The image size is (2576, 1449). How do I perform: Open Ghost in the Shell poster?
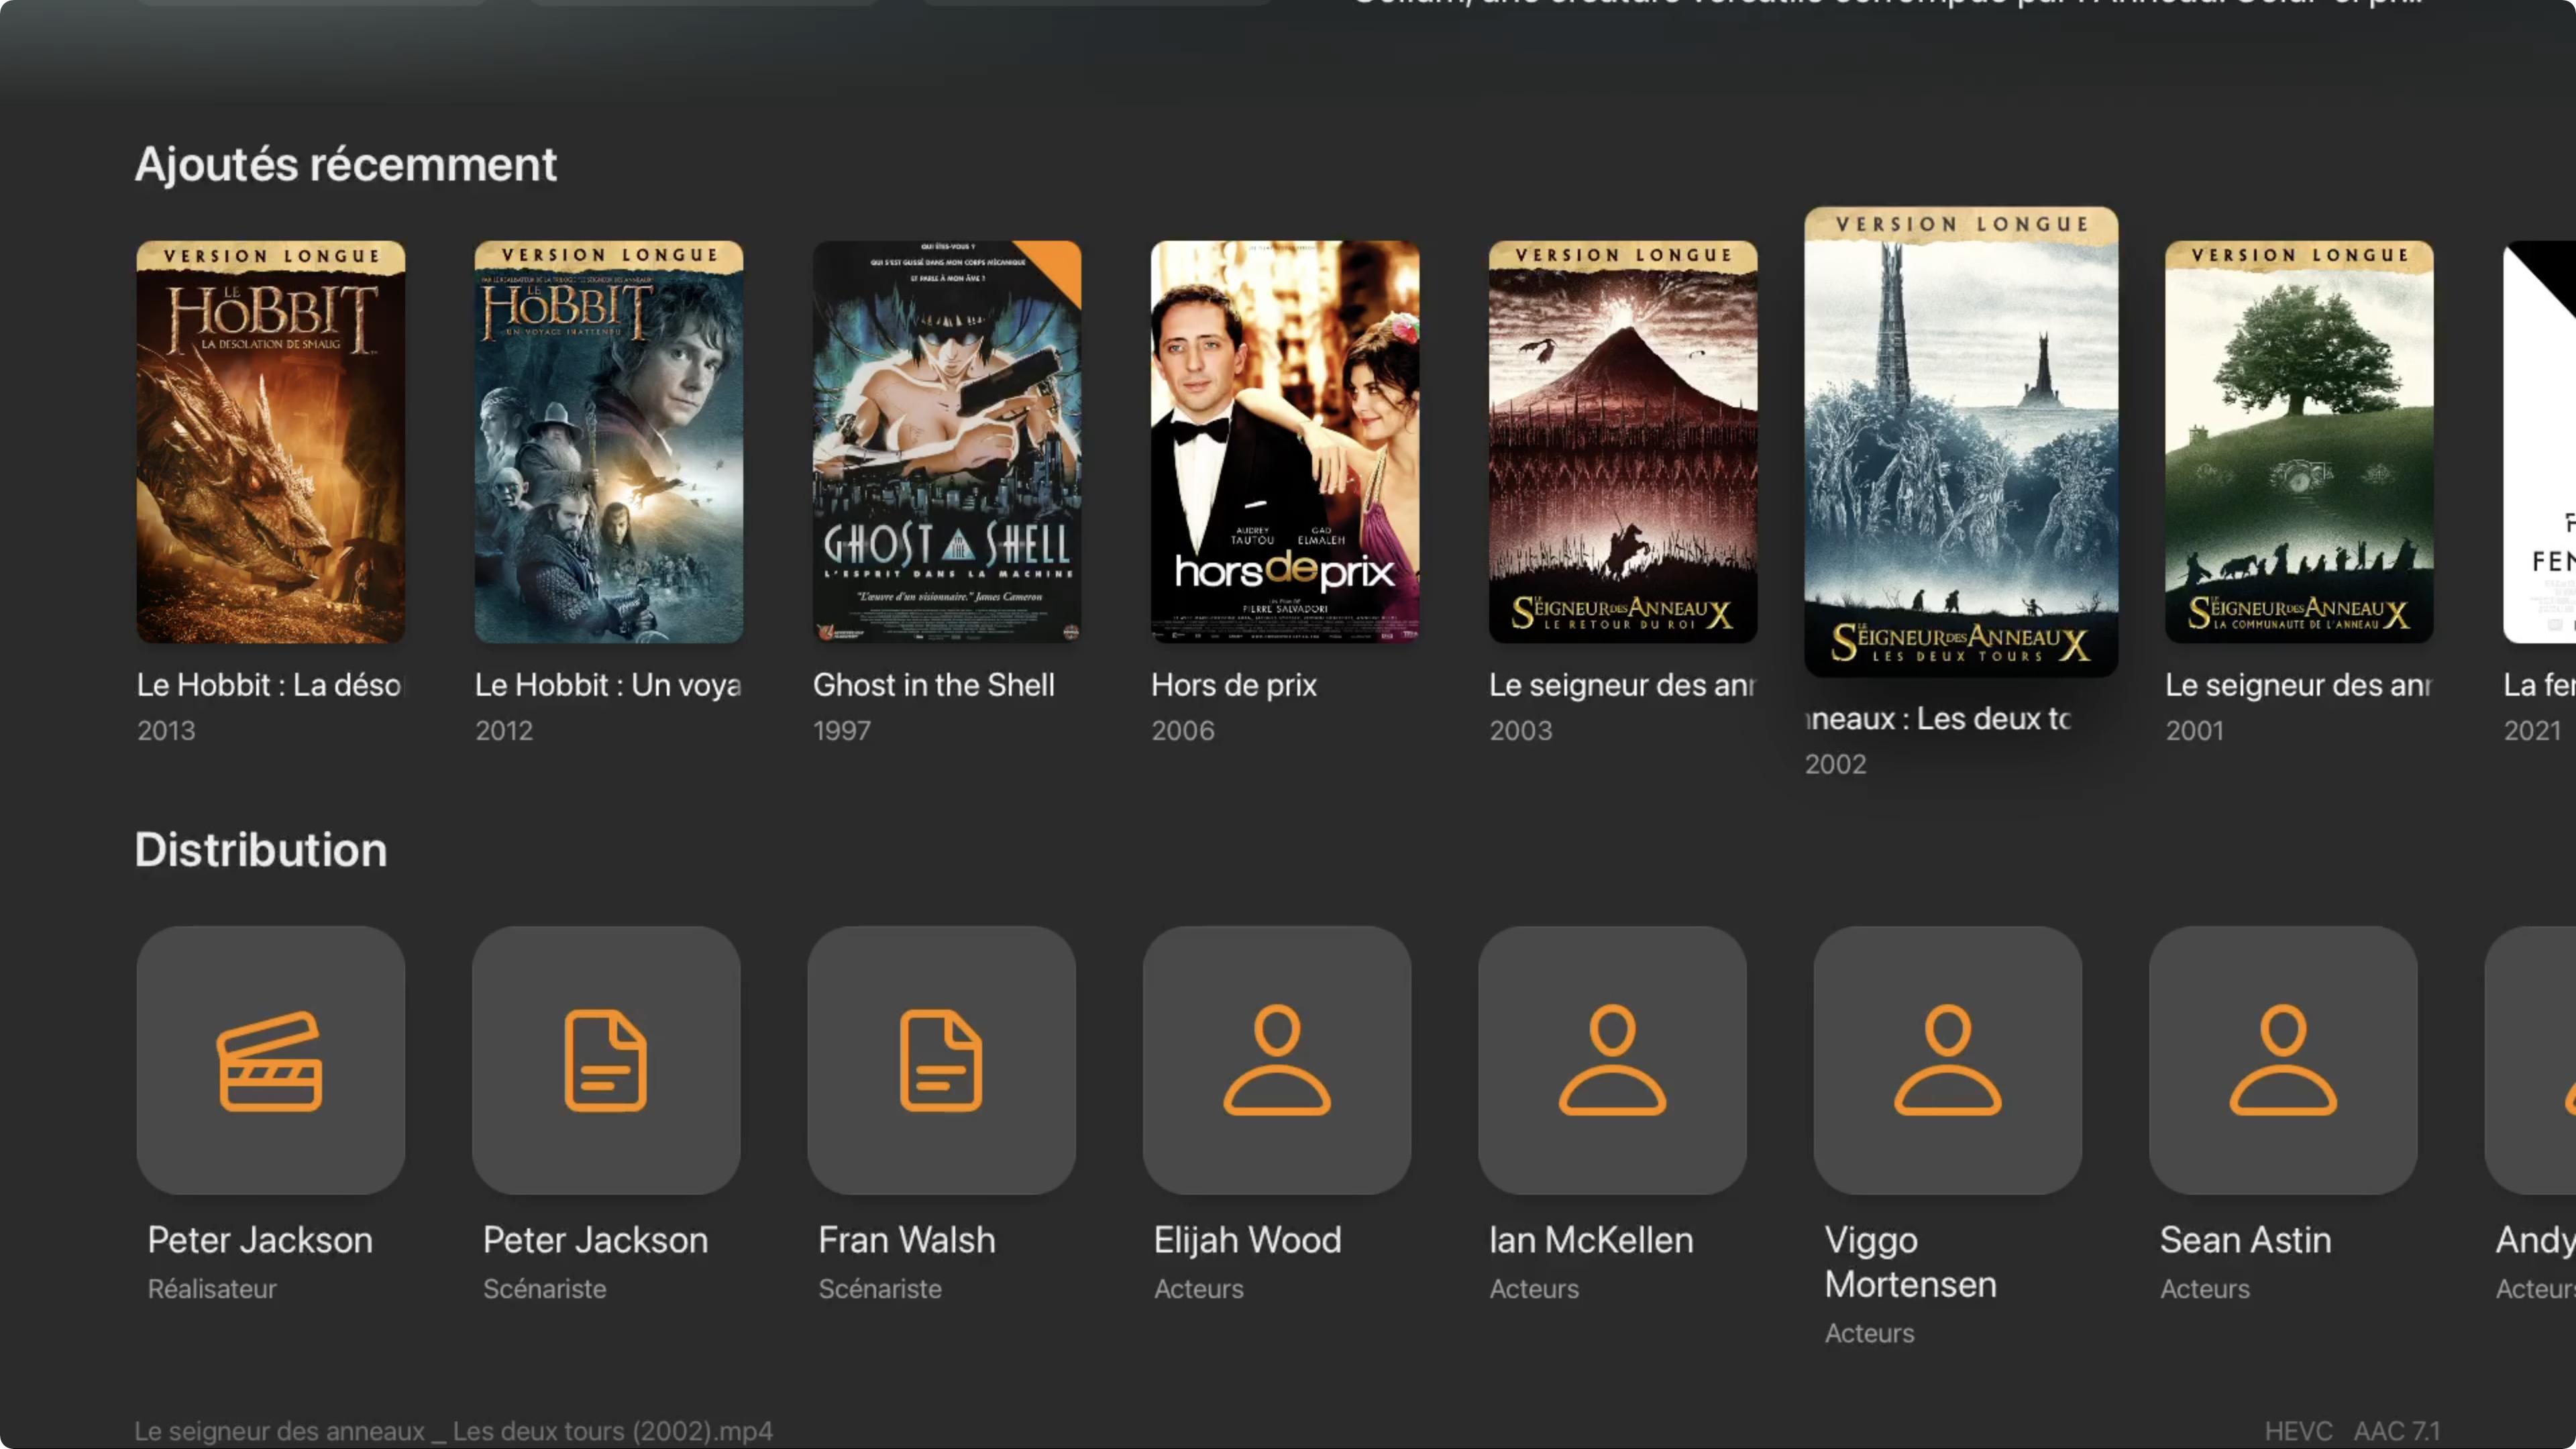click(946, 441)
